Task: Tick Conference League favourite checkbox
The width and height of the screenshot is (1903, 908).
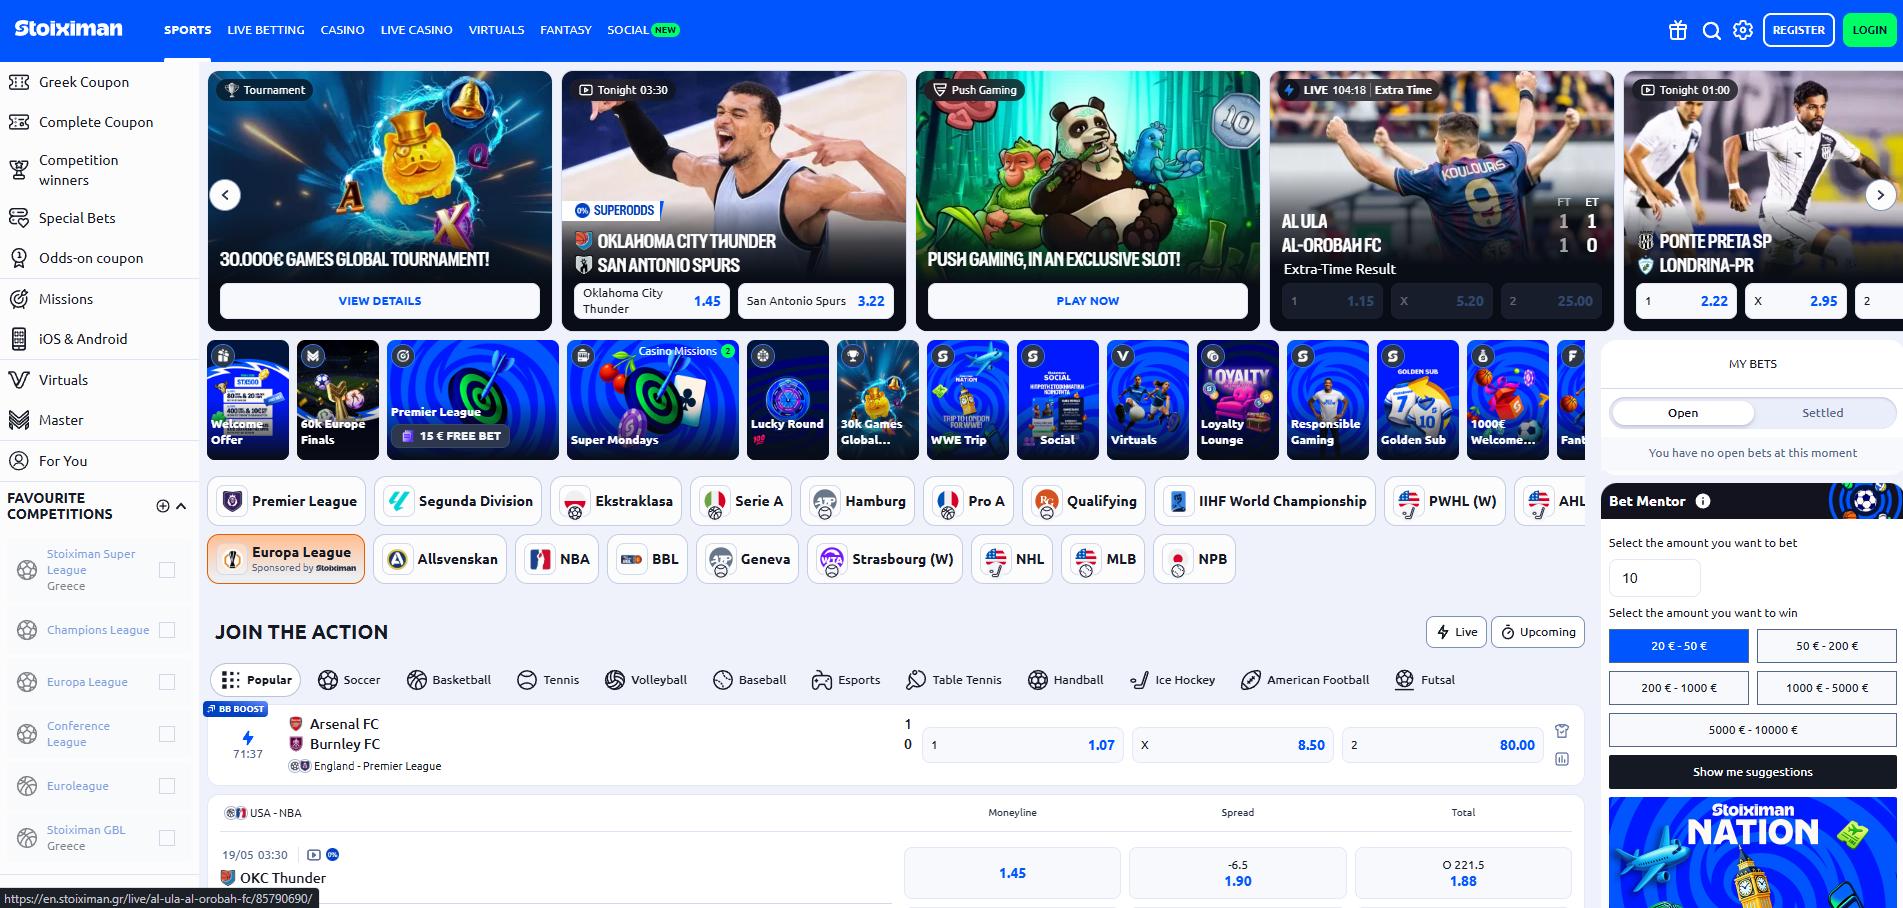Action: (x=167, y=734)
